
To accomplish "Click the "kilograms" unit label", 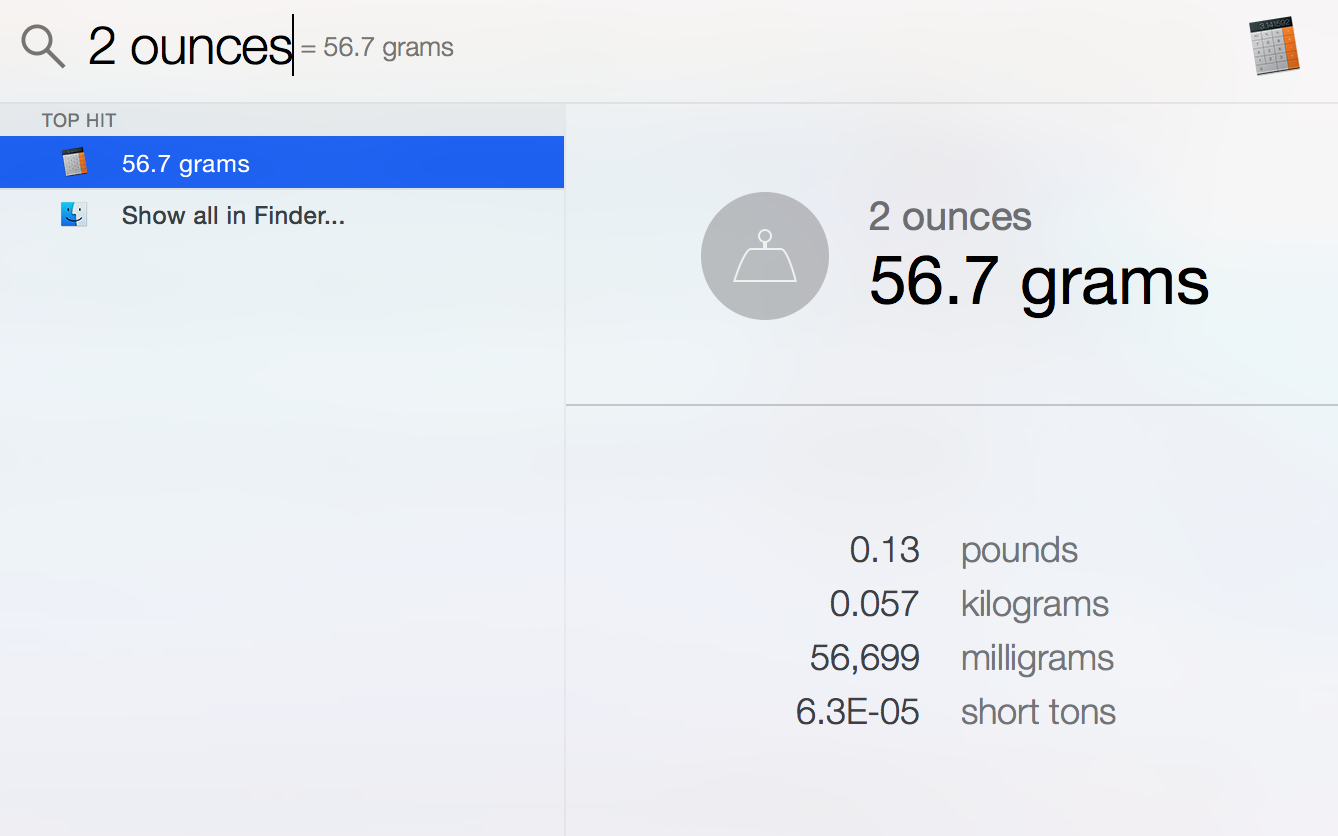I will coord(1034,604).
